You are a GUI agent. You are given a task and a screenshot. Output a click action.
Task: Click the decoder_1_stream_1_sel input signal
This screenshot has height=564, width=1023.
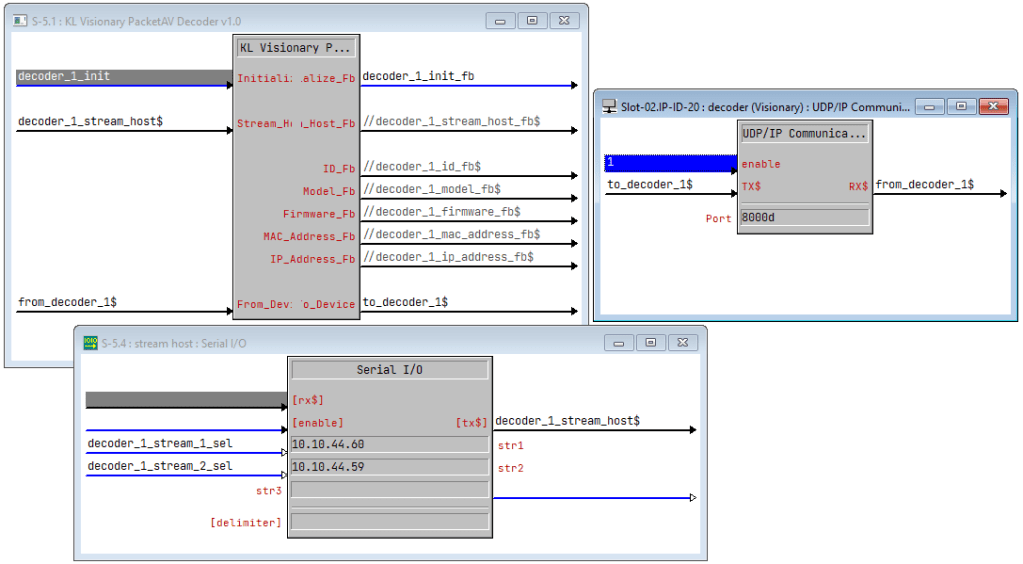pyautogui.click(x=160, y=443)
